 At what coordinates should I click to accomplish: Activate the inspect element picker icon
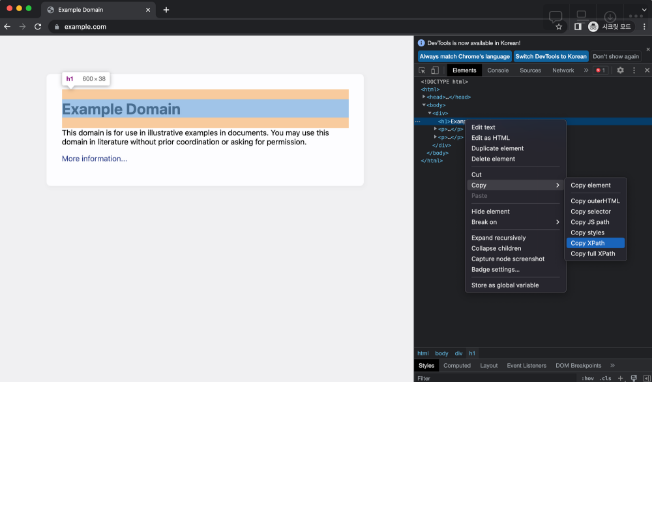pos(422,70)
